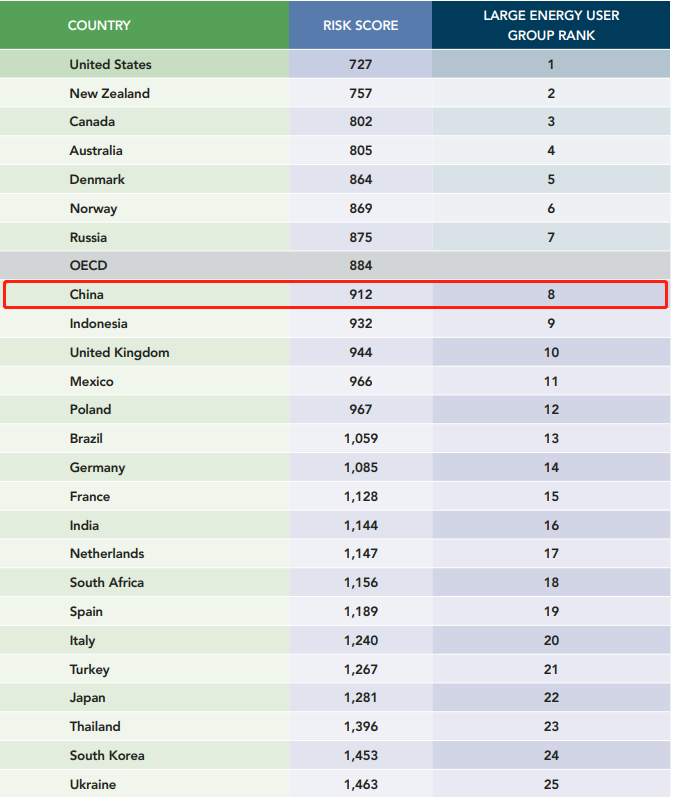Select Russia's rank value 7
The width and height of the screenshot is (673, 797).
[x=551, y=237]
